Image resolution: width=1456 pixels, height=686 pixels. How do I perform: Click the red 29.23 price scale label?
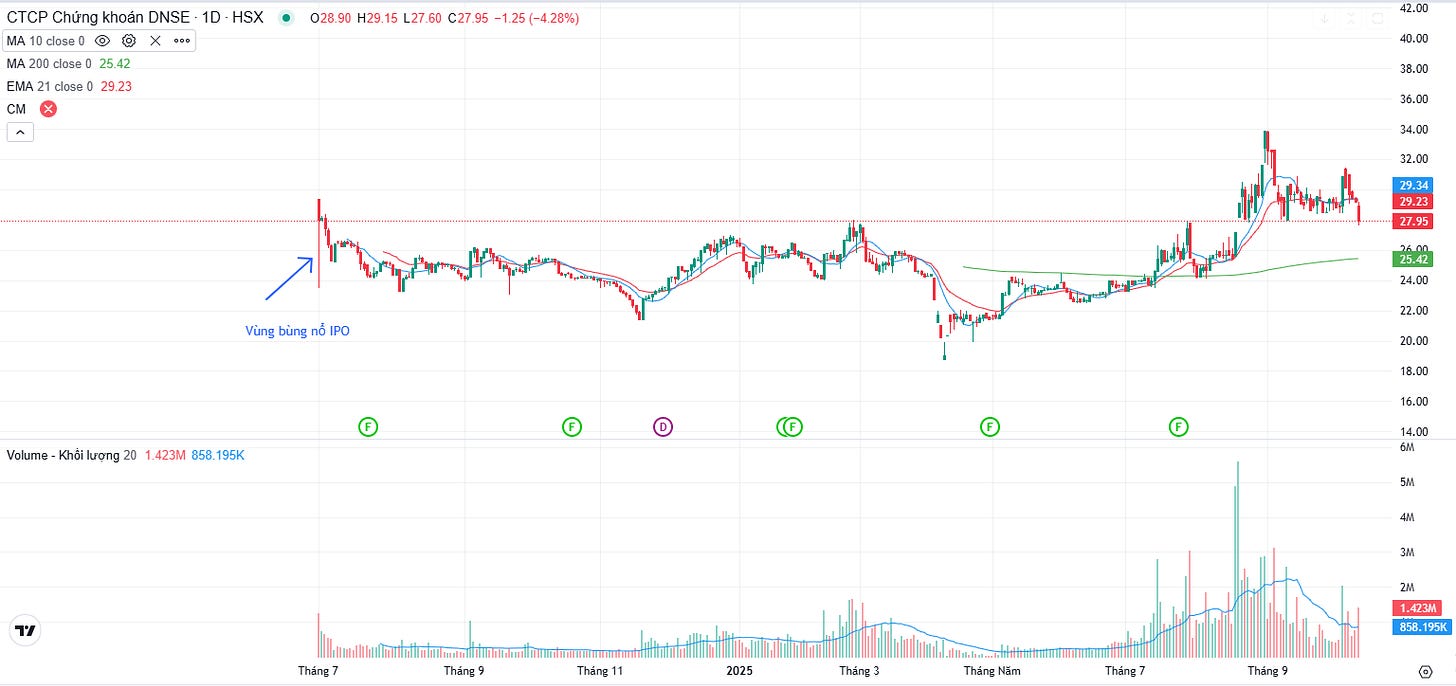pos(1412,201)
